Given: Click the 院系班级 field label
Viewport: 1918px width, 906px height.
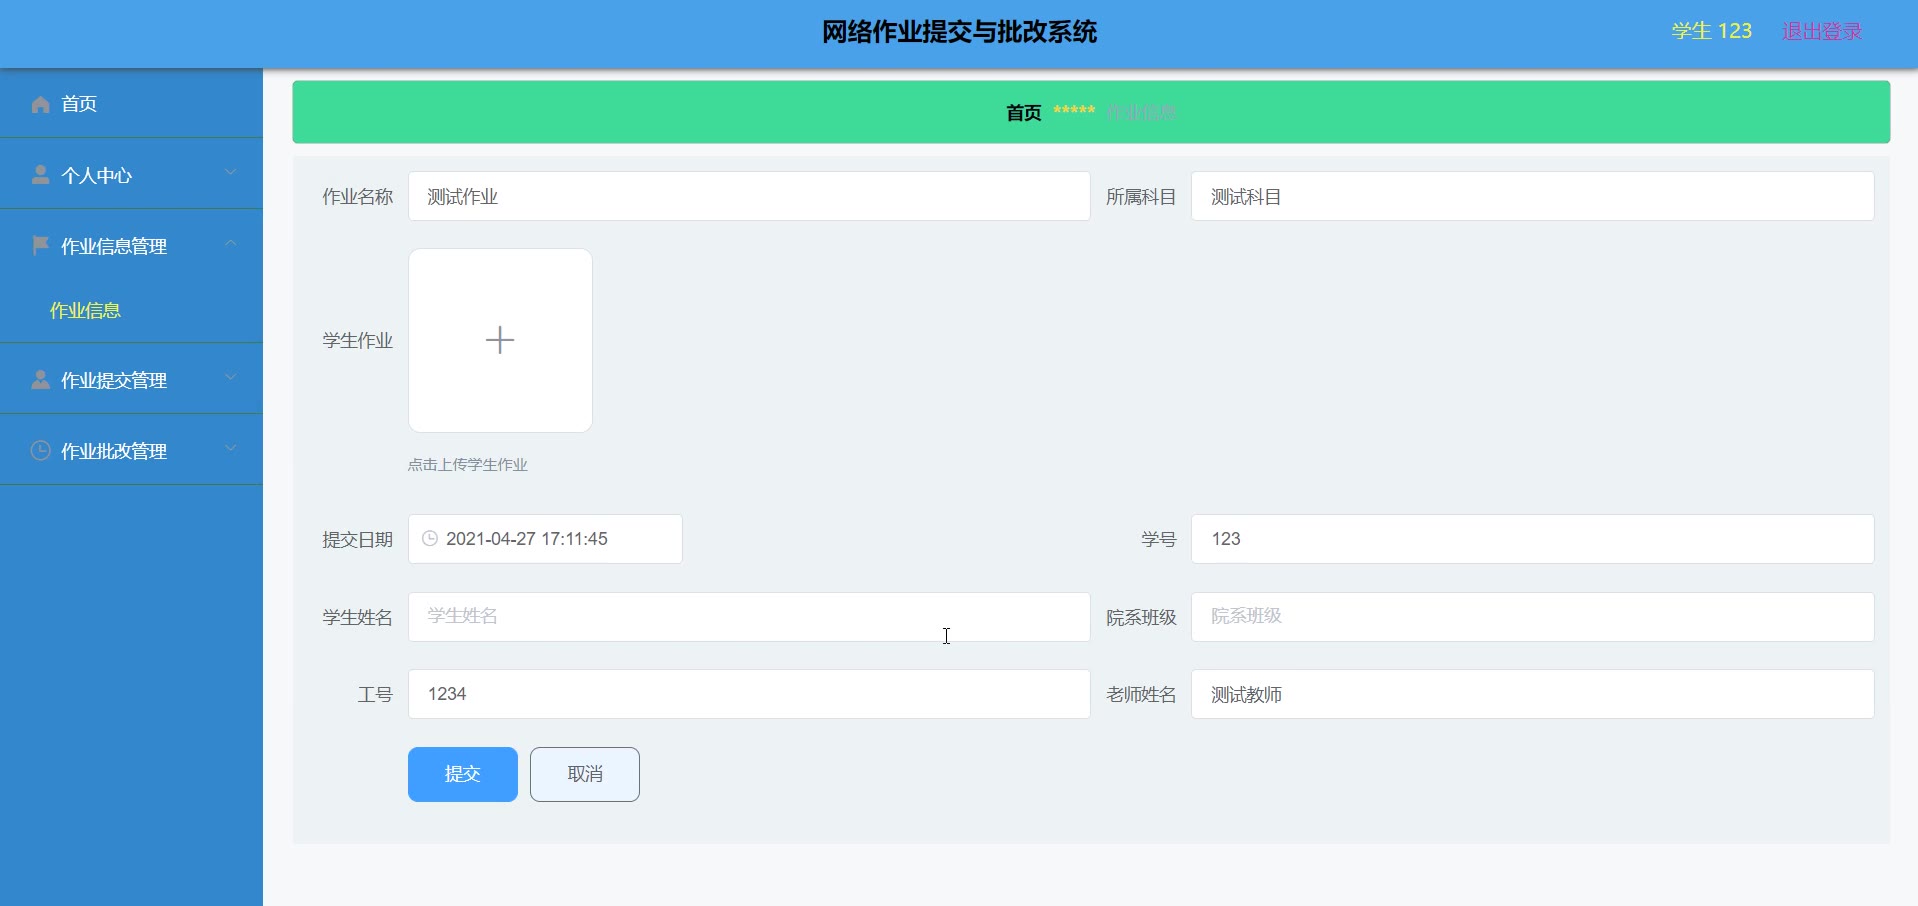Looking at the screenshot, I should tap(1141, 618).
